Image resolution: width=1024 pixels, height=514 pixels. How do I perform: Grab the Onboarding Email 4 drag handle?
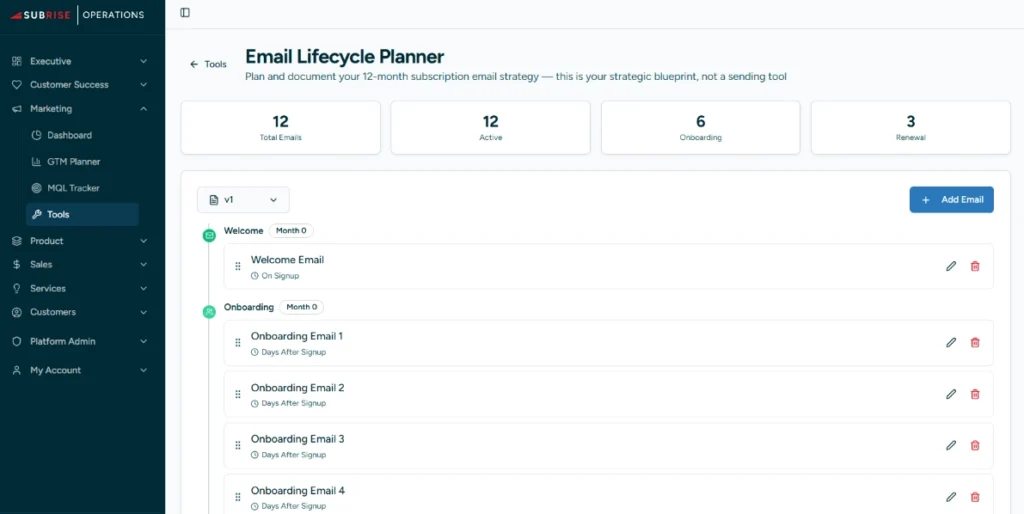[238, 497]
